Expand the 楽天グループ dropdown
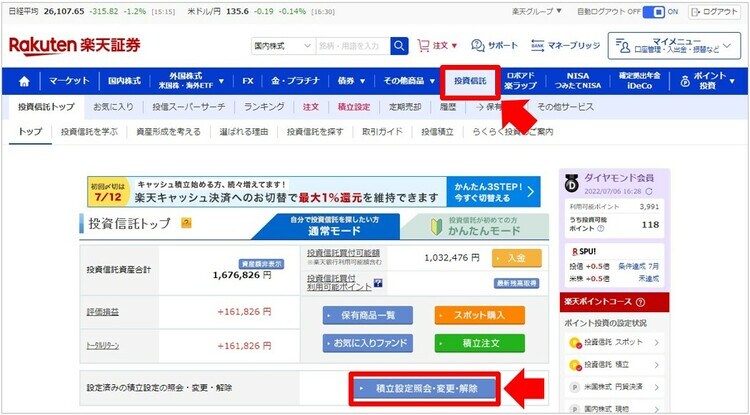Image resolution: width=750 pixels, height=415 pixels. coord(537,11)
